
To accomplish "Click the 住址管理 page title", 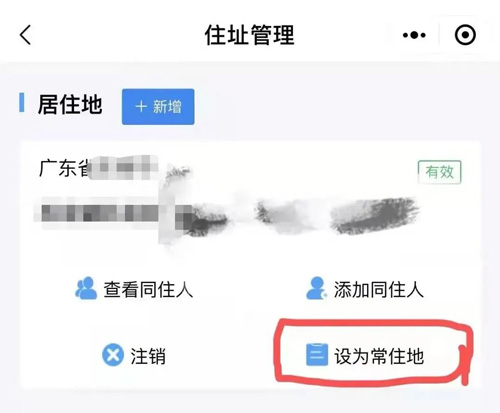I will 250,35.
